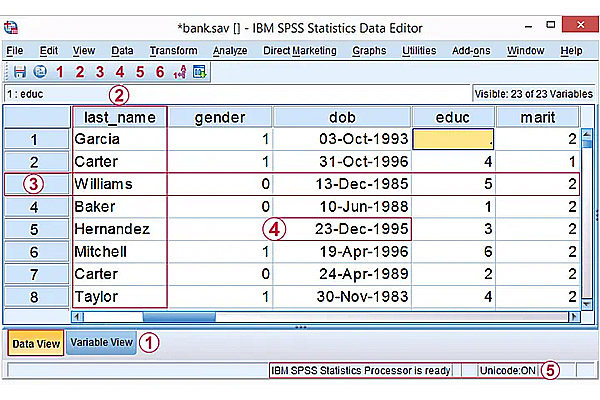This screenshot has width=600, height=400.
Task: Open the Edit menu
Action: [x=49, y=51]
